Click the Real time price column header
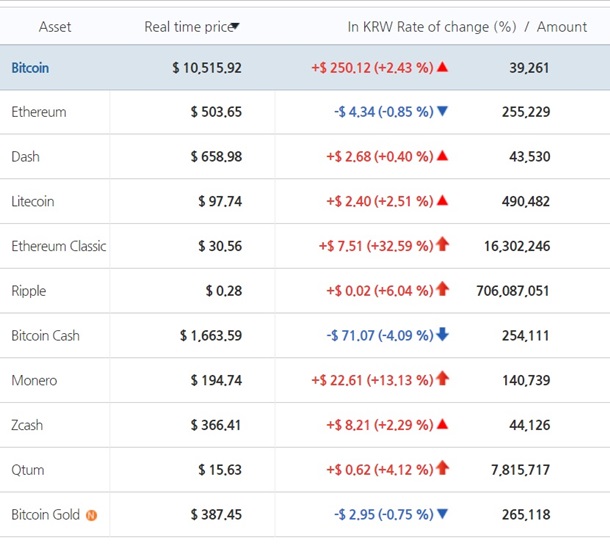This screenshot has height=548, width=610. (x=189, y=27)
